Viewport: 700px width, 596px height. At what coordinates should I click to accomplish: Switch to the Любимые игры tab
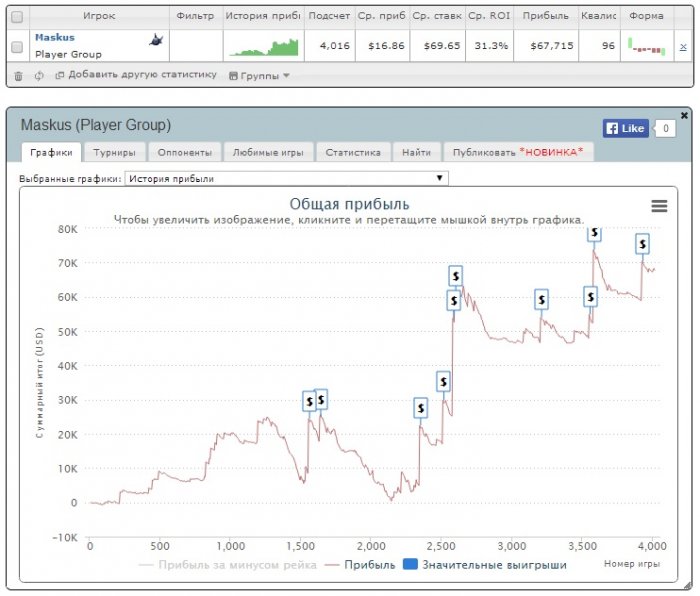[x=268, y=153]
